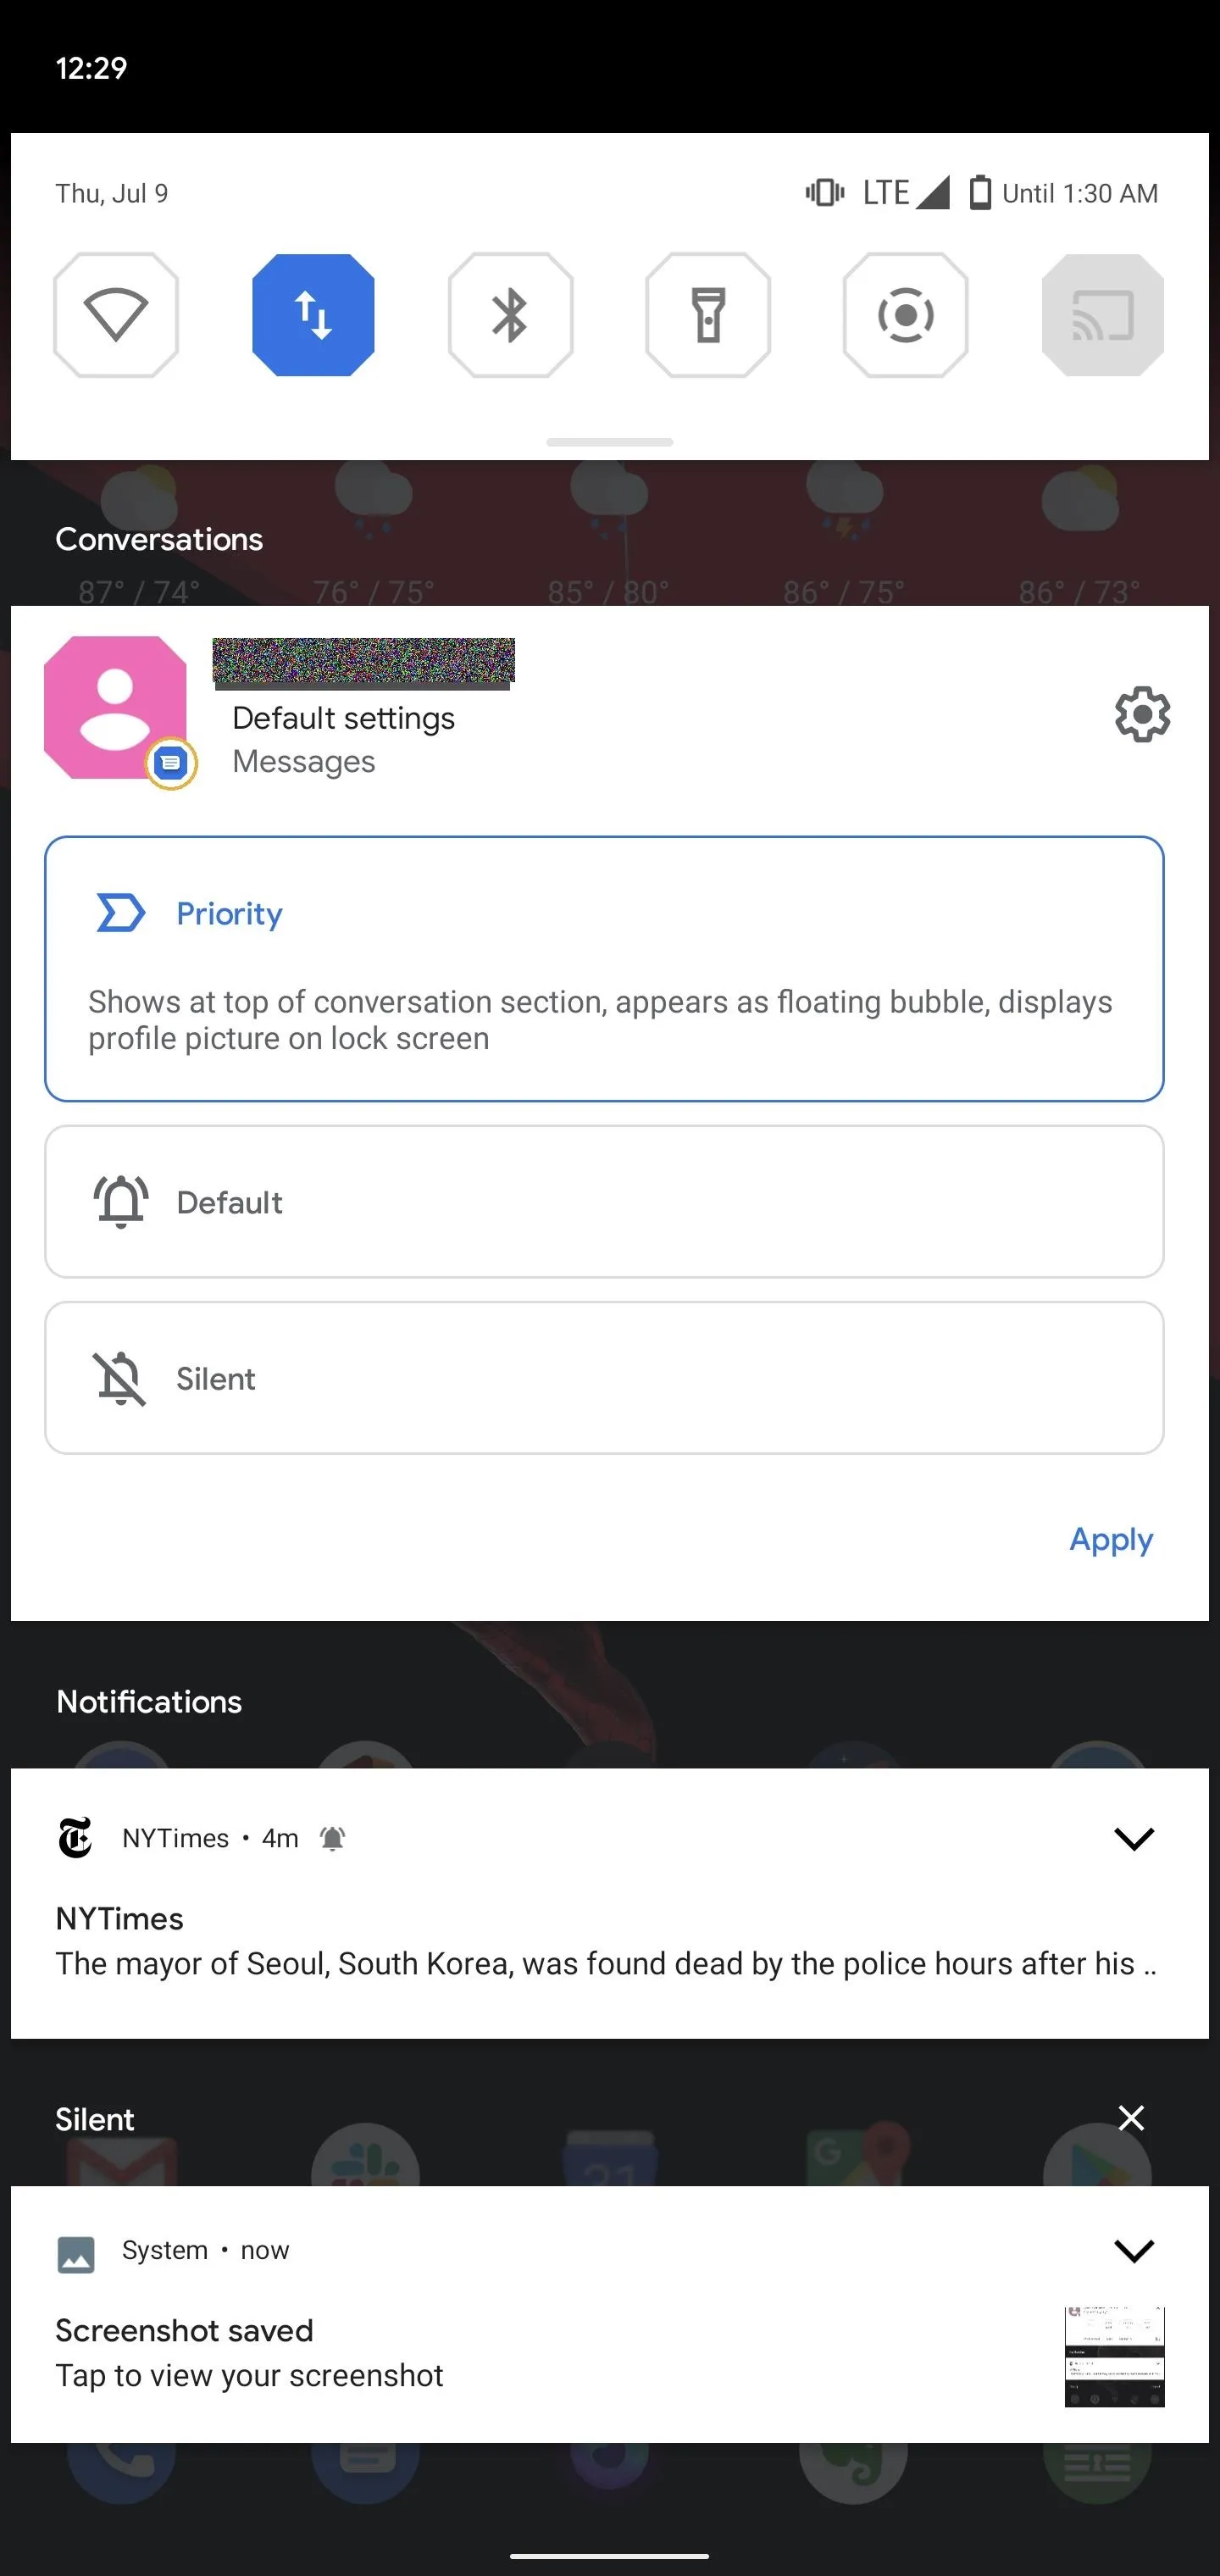Open conversation settings gear icon
Viewport: 1220px width, 2576px height.
click(x=1142, y=714)
